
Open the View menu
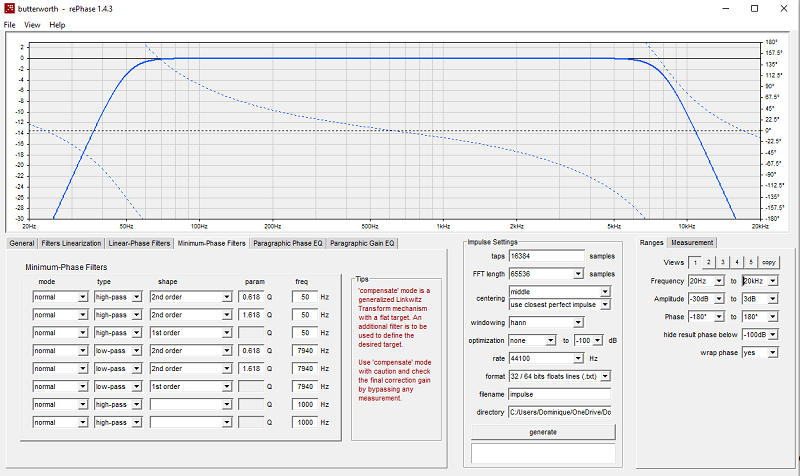[x=32, y=25]
